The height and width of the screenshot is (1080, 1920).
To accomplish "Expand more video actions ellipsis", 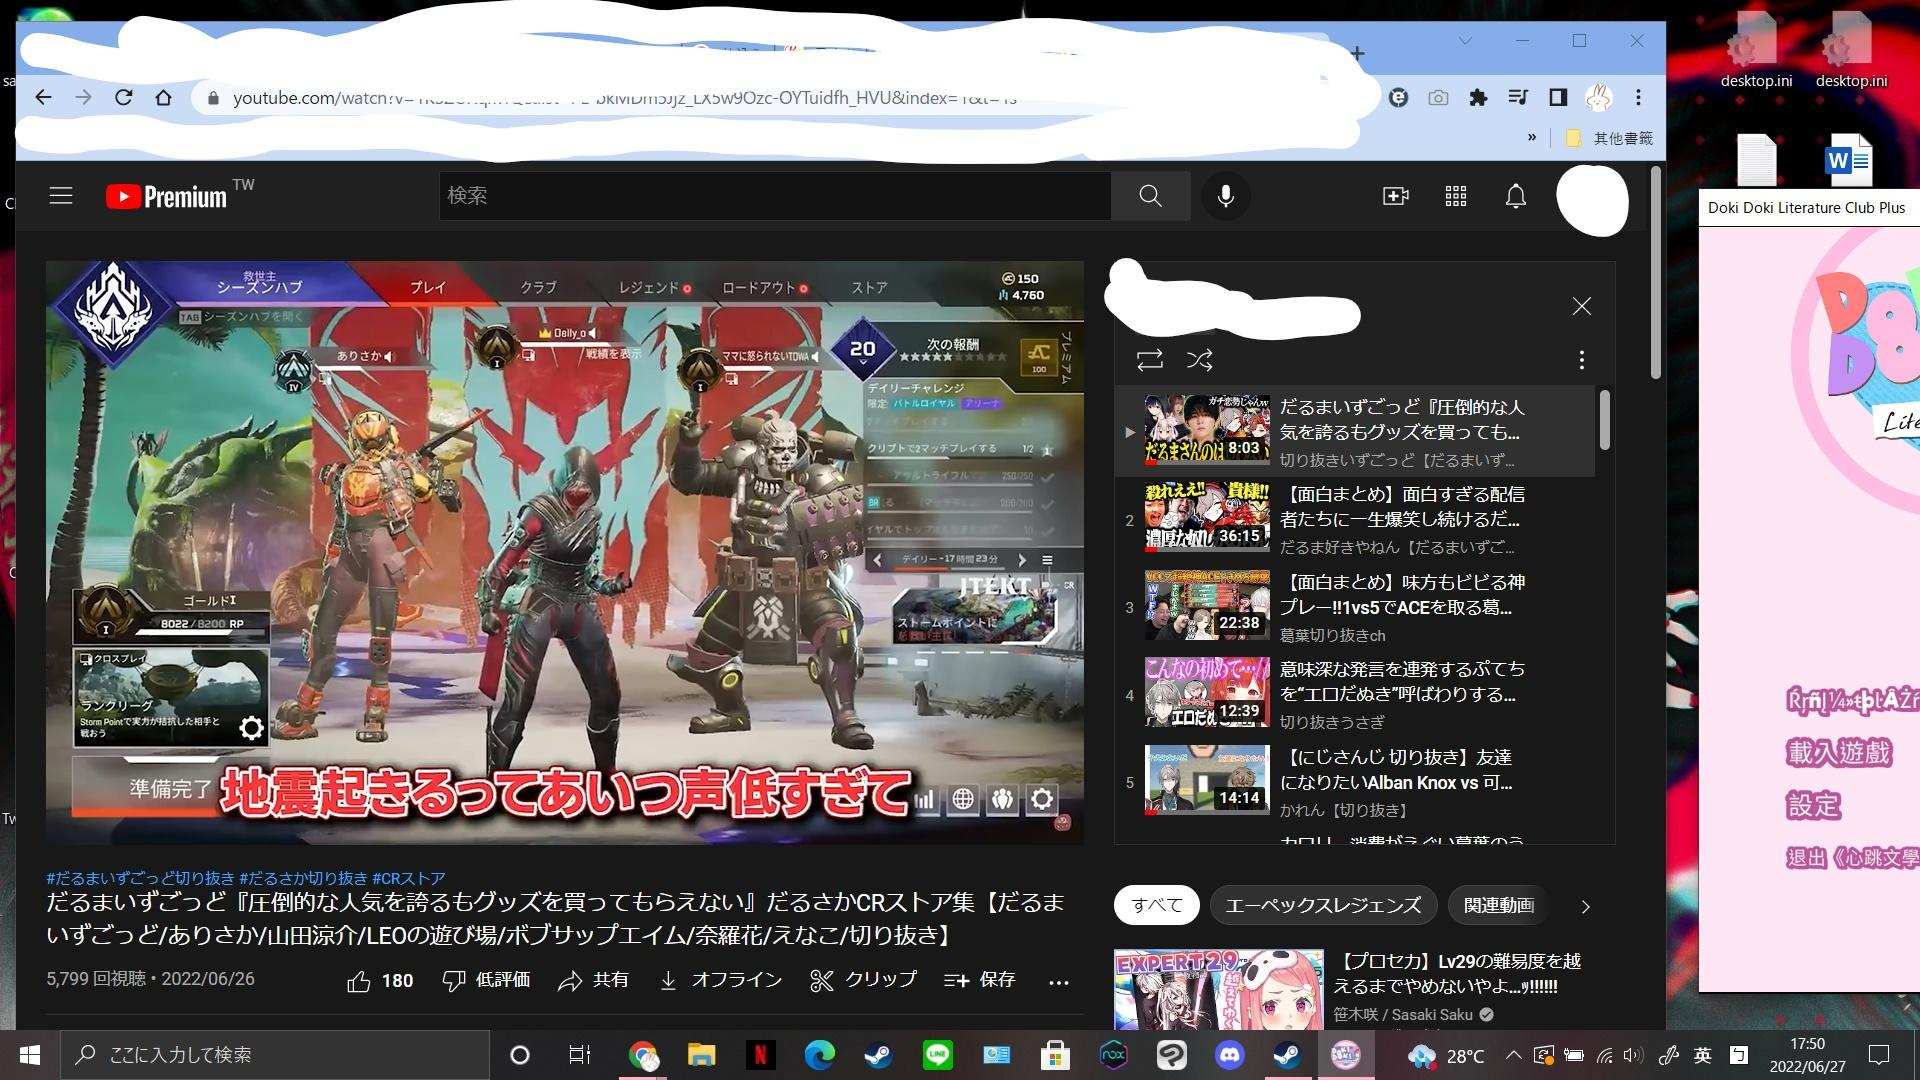I will [1059, 982].
